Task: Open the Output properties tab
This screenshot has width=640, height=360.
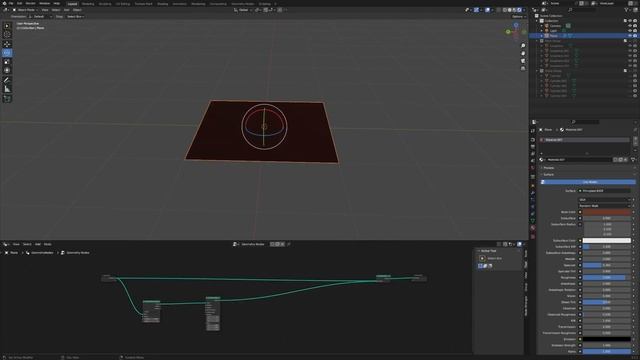Action: tap(533, 147)
